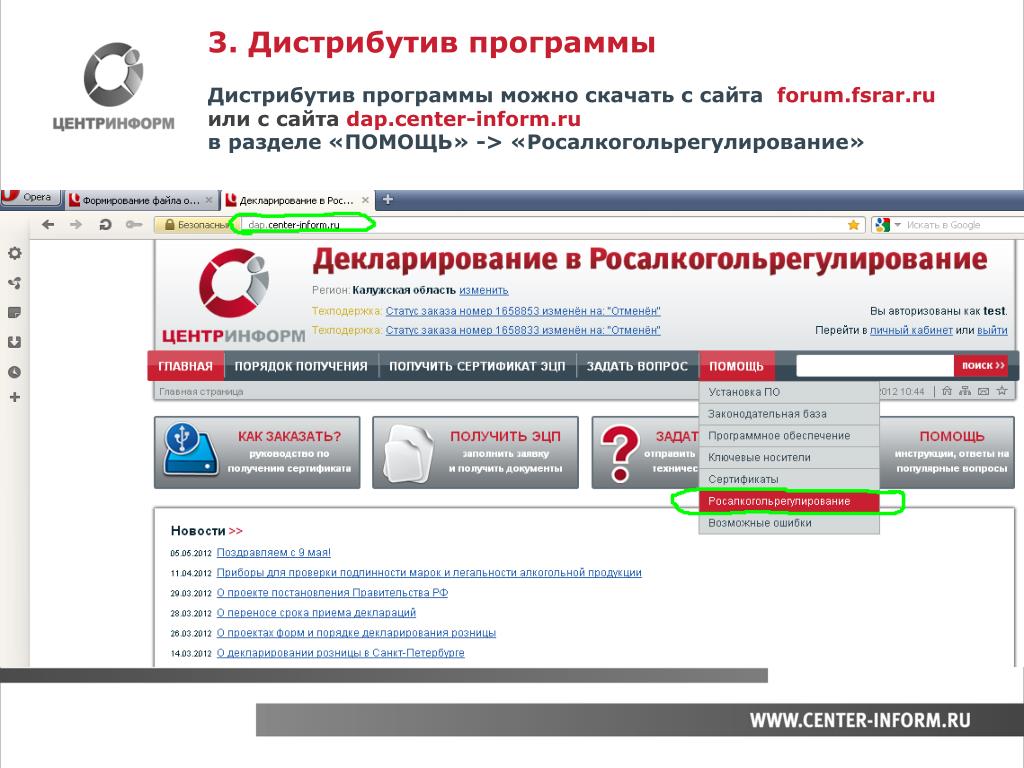Open the Google search engine dropdown arrow

897,225
